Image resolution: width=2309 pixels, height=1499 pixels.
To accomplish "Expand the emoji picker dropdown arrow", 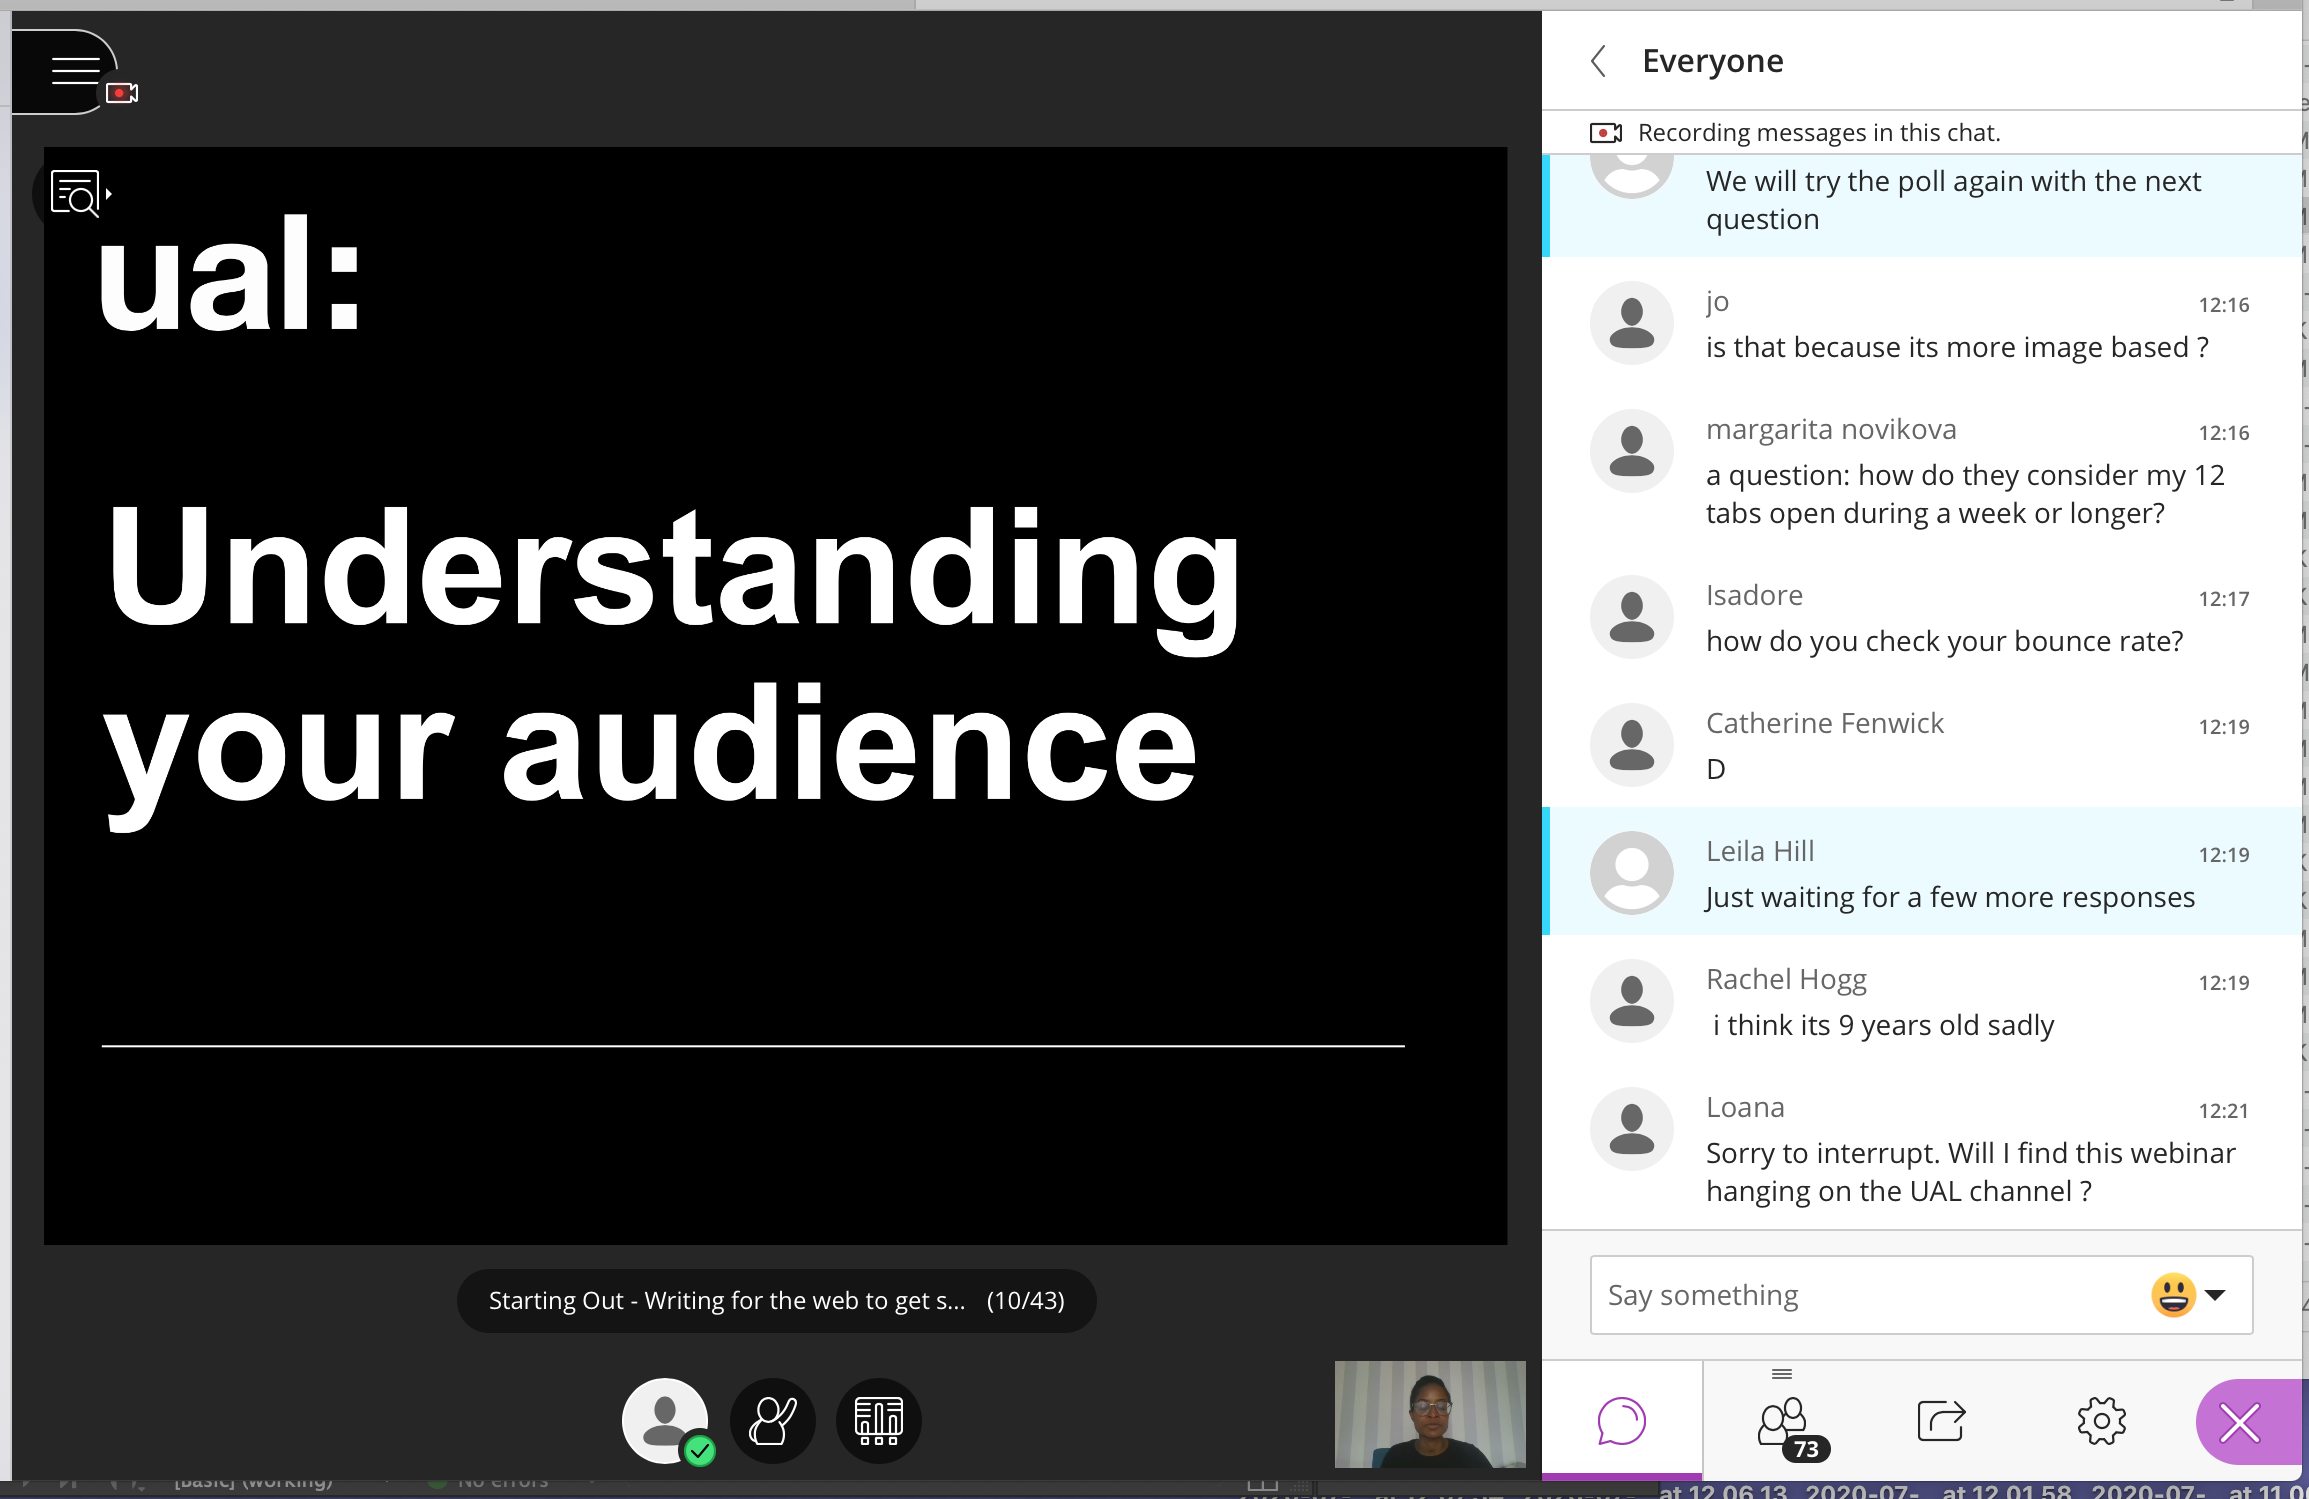I will coord(2215,1295).
